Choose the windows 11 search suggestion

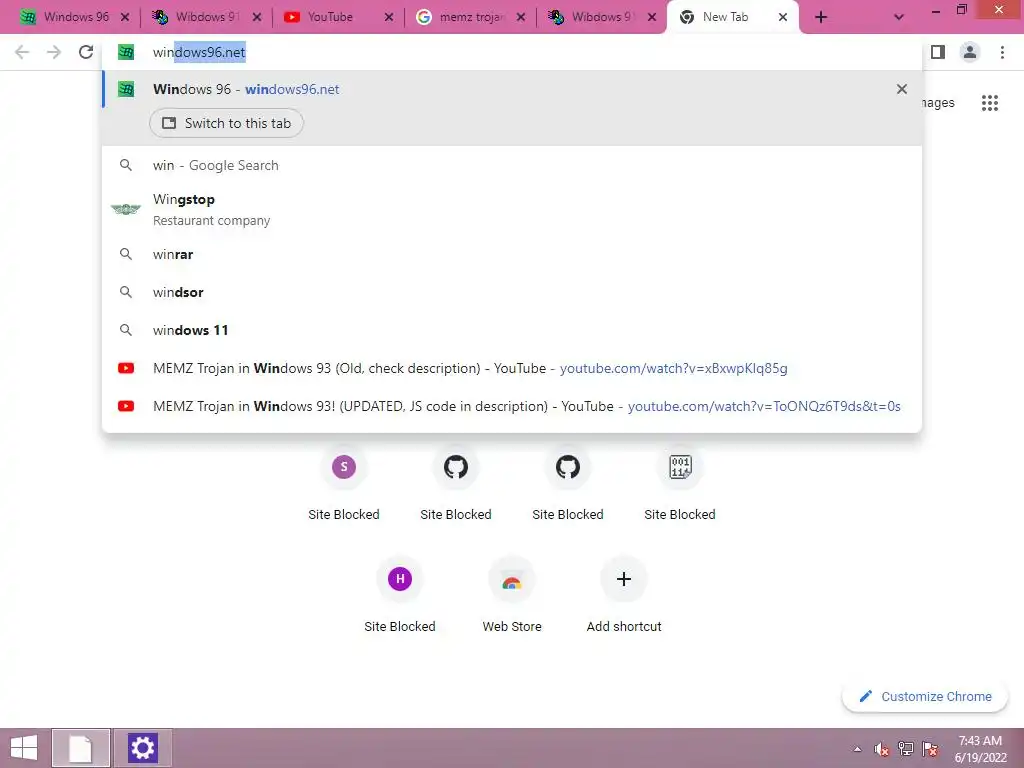click(x=512, y=330)
